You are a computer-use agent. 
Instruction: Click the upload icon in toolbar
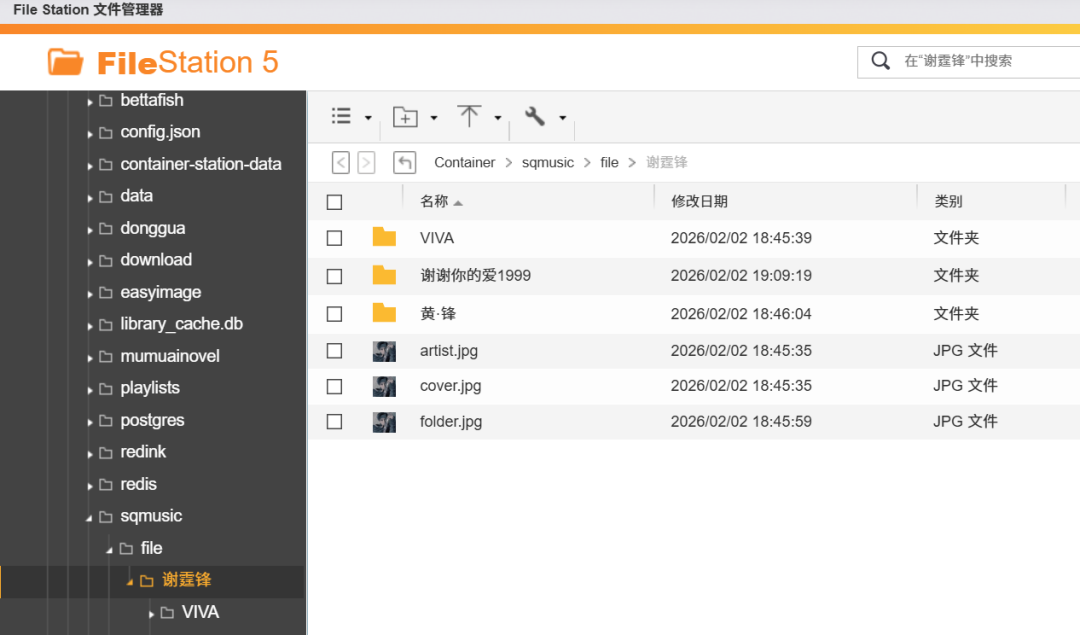469,117
